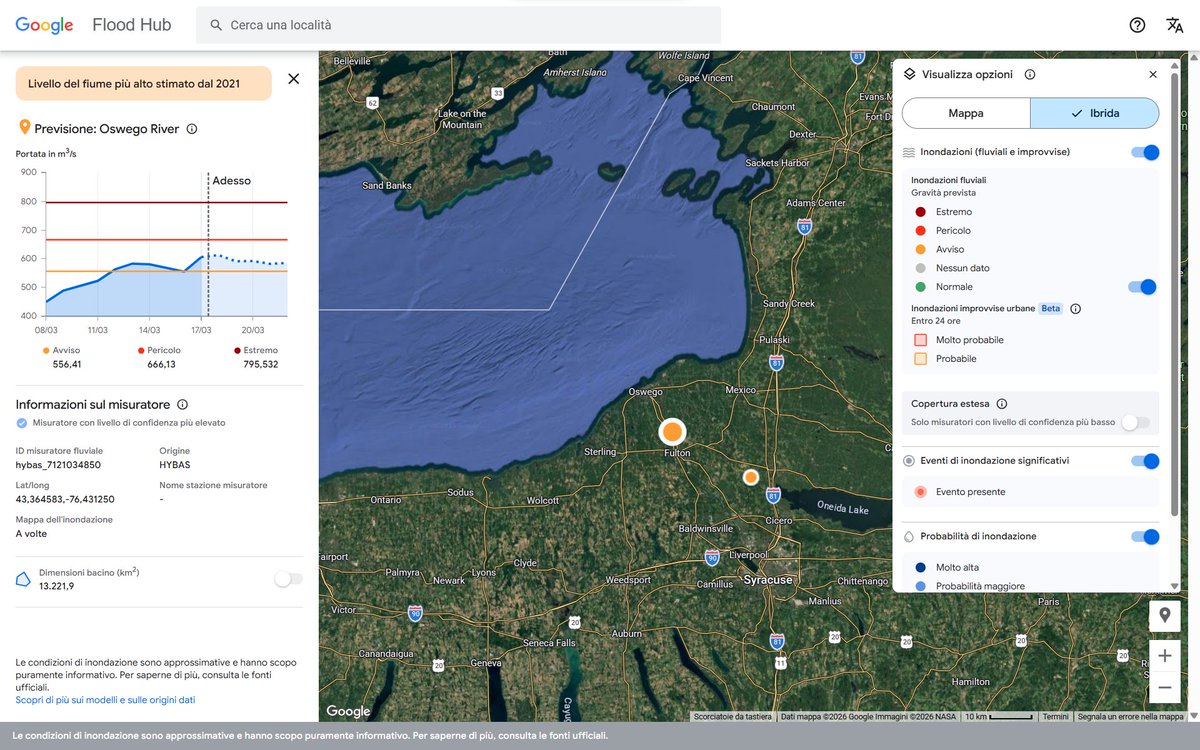Enable the Dimensioni bacino switch
1200x750 pixels.
click(288, 579)
